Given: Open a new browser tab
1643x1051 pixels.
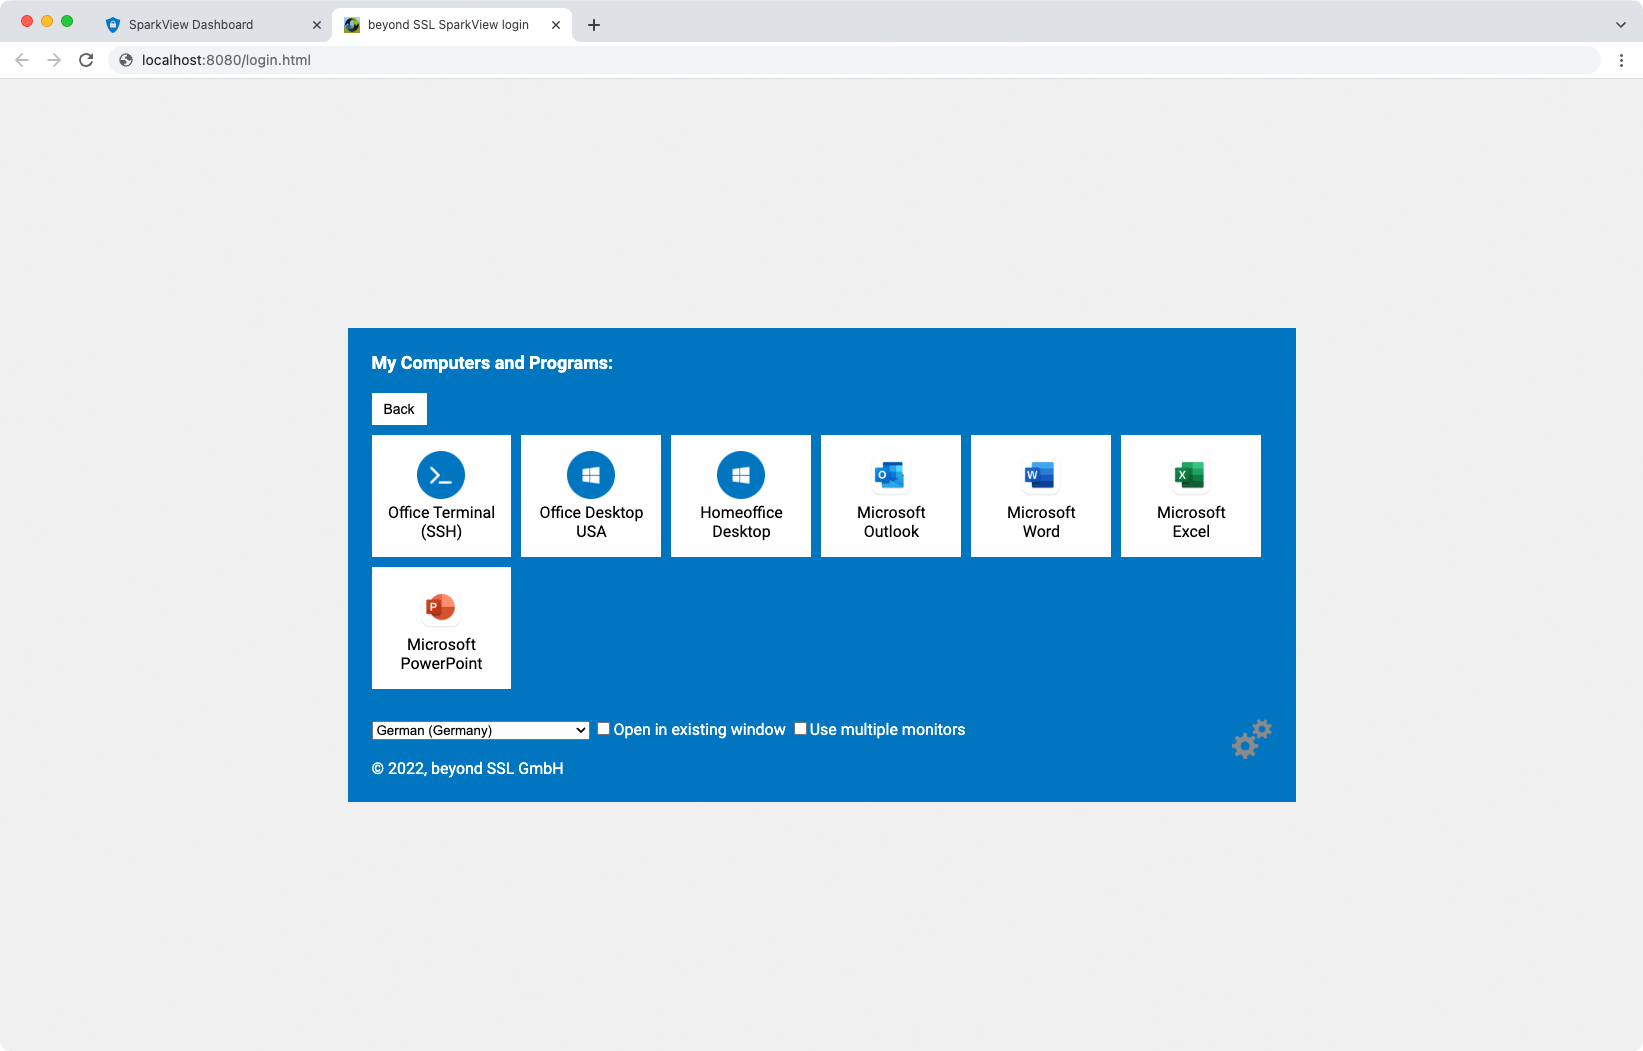Looking at the screenshot, I should point(594,25).
